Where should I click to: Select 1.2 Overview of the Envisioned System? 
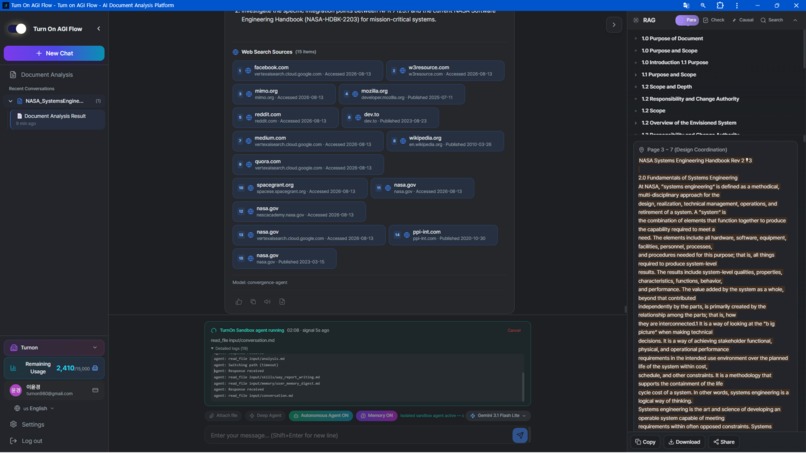pyautogui.click(x=688, y=123)
